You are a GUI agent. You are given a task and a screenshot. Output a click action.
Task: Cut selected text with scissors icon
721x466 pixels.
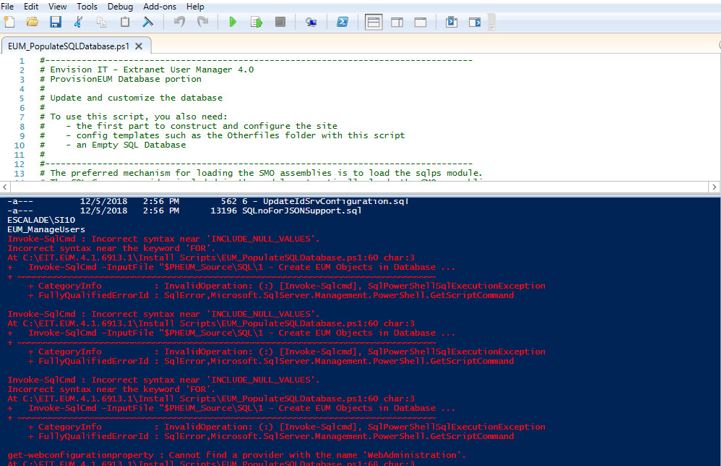[79, 22]
